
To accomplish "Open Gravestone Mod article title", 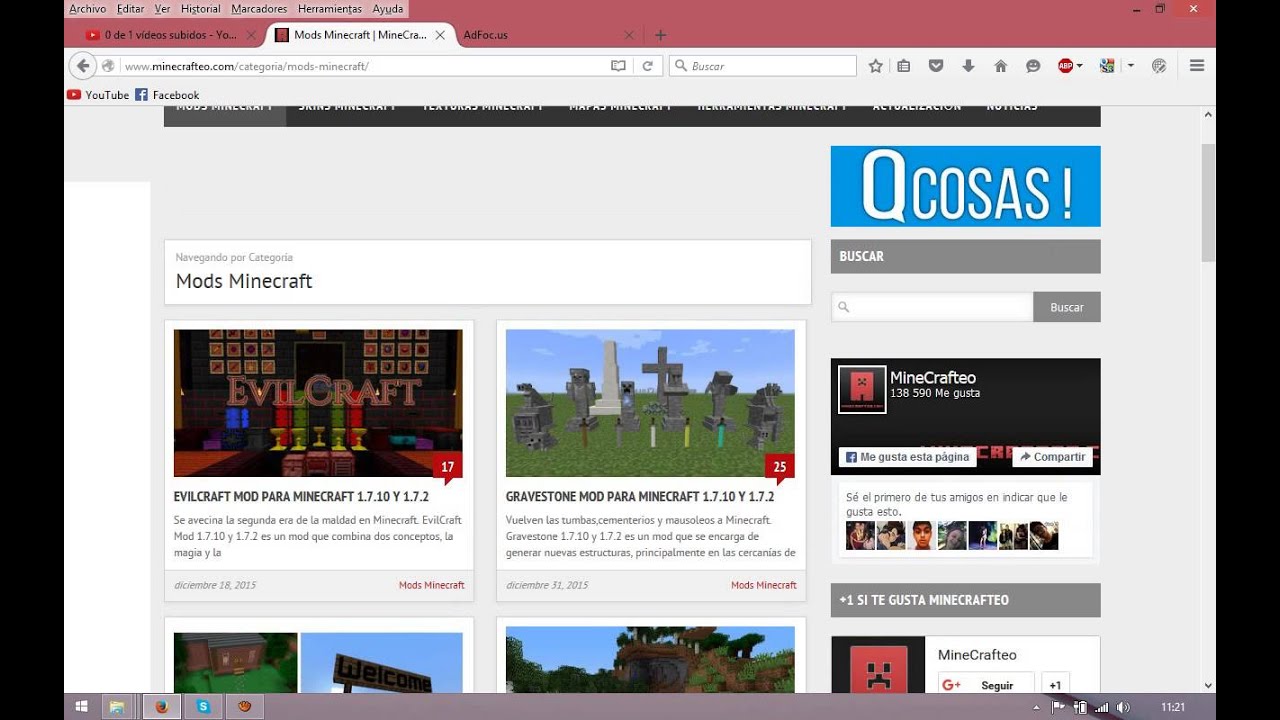I will [x=640, y=496].
